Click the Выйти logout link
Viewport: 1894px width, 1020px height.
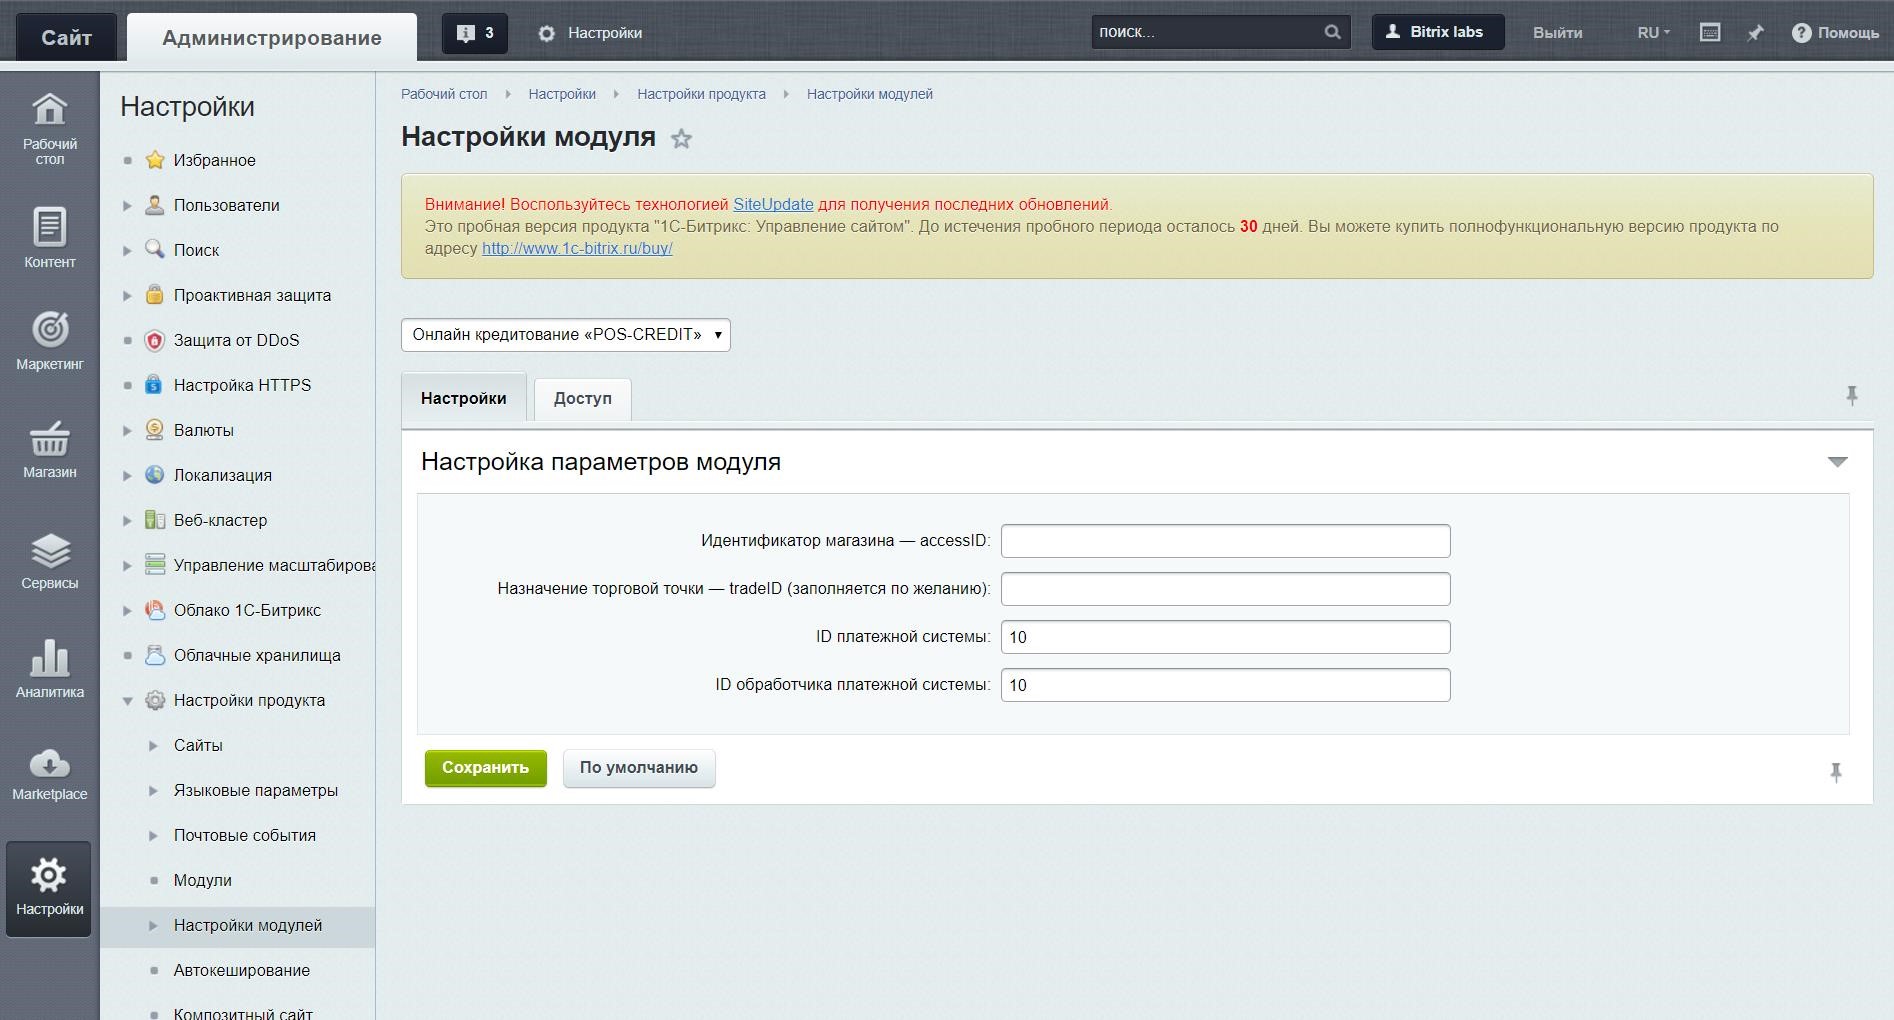pyautogui.click(x=1557, y=33)
